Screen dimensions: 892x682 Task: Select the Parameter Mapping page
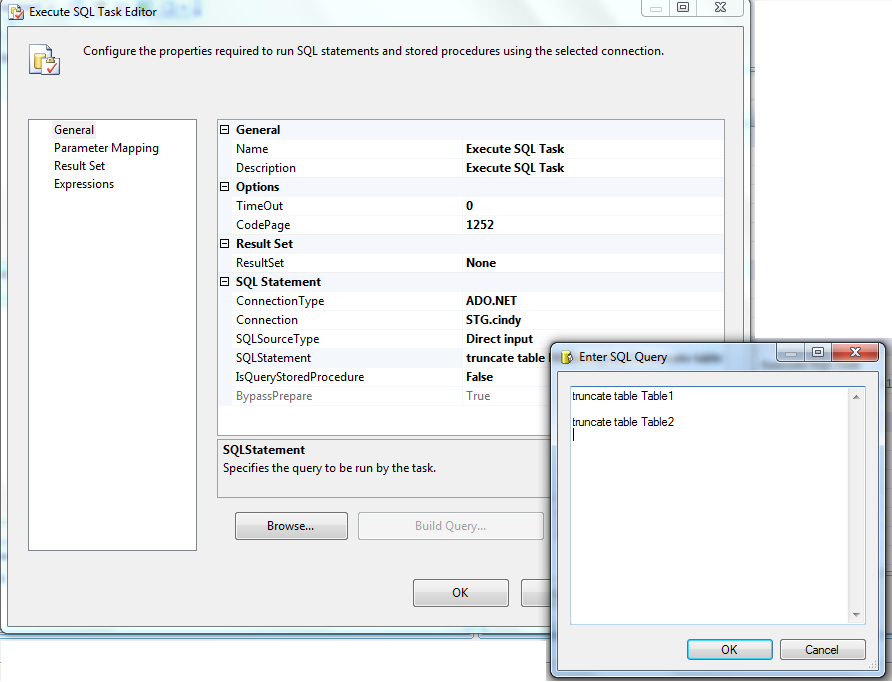(x=106, y=147)
